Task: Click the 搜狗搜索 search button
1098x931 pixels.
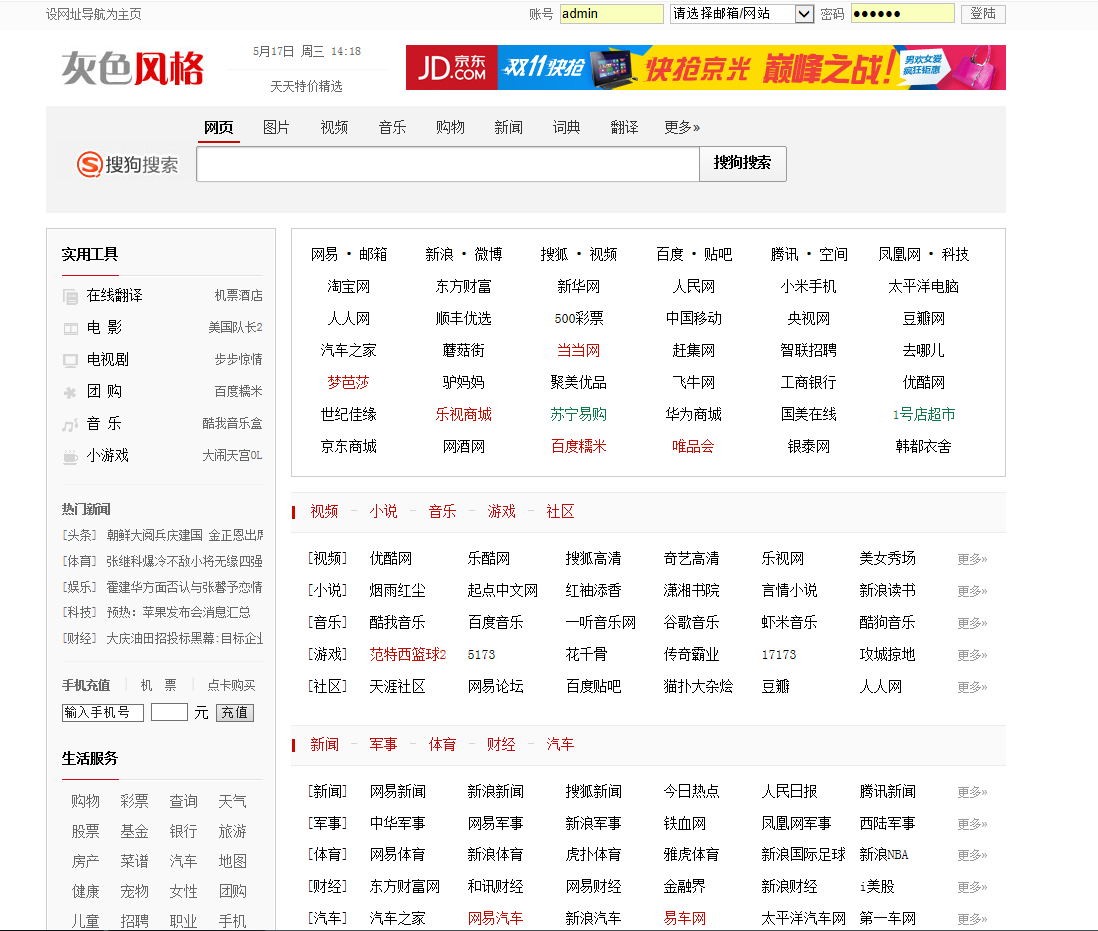Action: tap(742, 163)
